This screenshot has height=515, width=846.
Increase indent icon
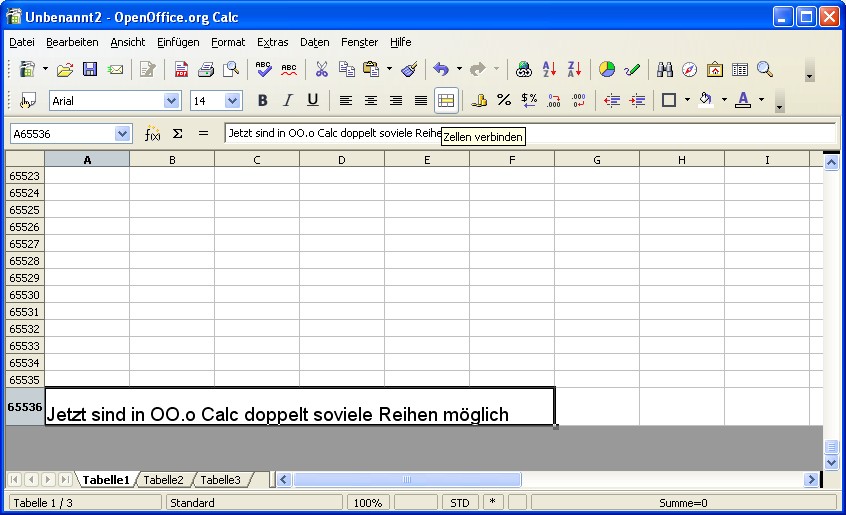pos(637,101)
